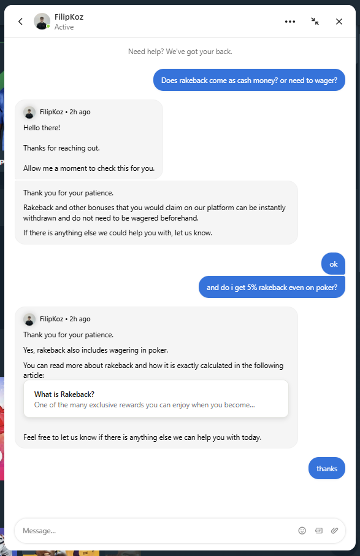Attach a file with the paperclip icon

pyautogui.click(x=334, y=530)
